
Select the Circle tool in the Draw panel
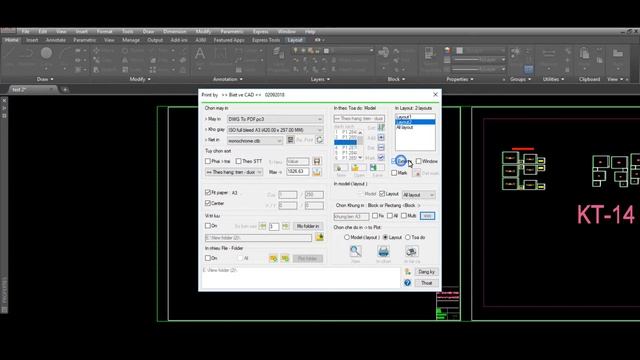coord(46,53)
